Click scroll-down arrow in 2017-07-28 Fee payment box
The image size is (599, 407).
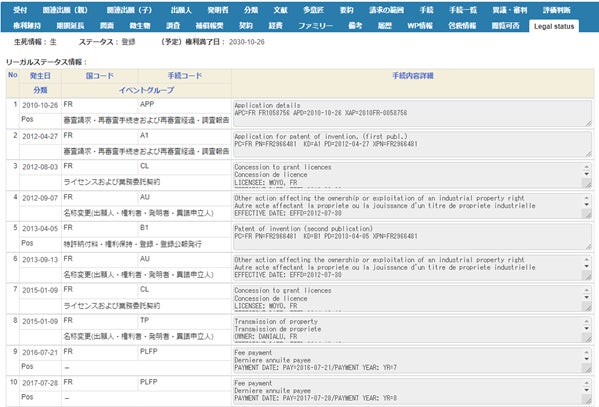586,390
